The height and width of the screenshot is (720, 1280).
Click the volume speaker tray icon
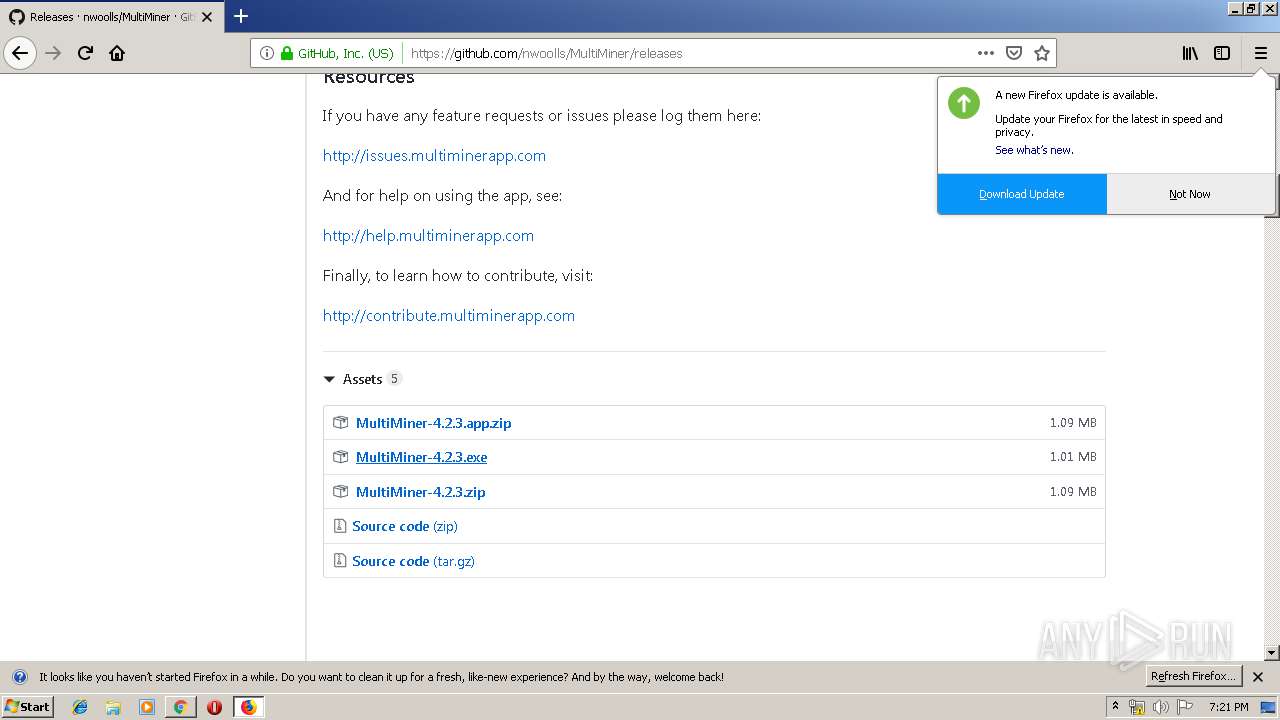[1161, 707]
